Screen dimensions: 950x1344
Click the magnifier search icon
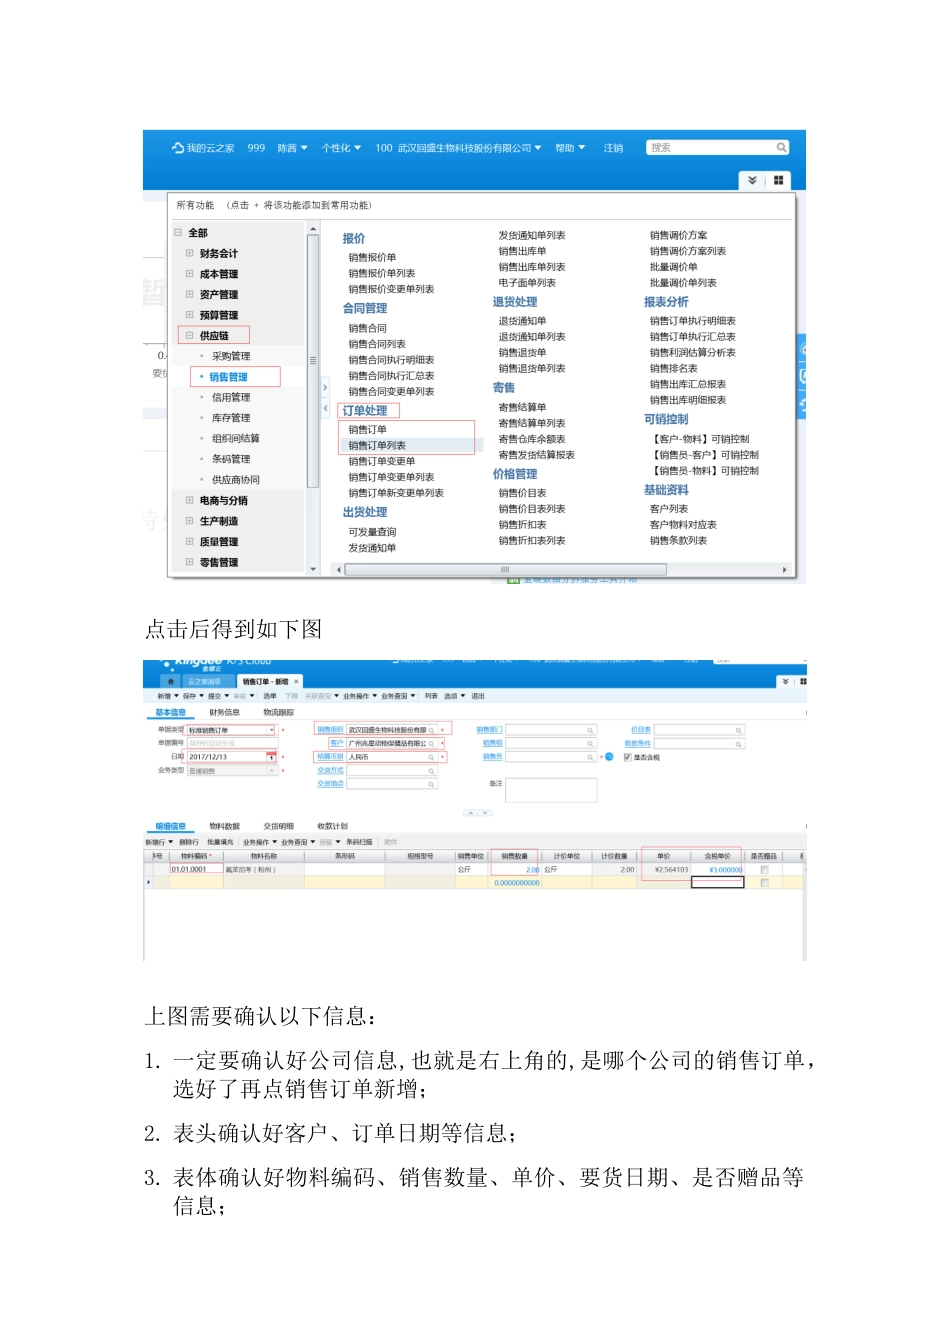click(x=782, y=148)
